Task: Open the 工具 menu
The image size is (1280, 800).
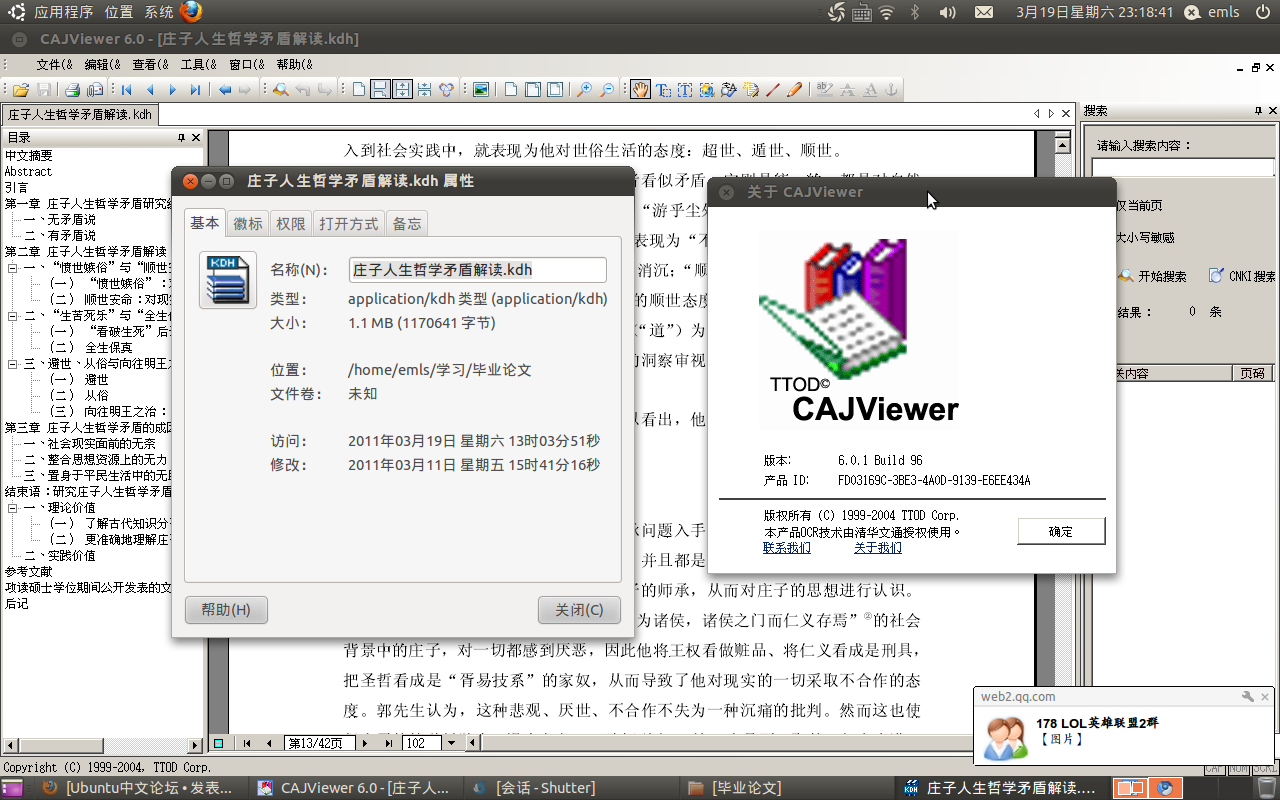Action: tap(198, 64)
